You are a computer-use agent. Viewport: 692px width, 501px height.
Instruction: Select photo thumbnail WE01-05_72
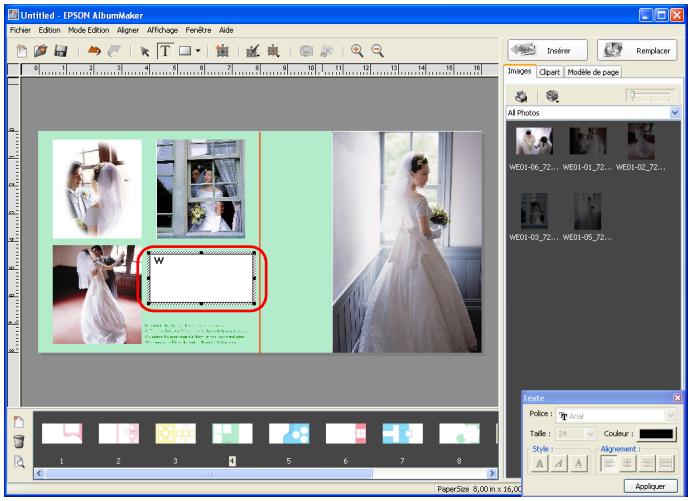point(587,211)
